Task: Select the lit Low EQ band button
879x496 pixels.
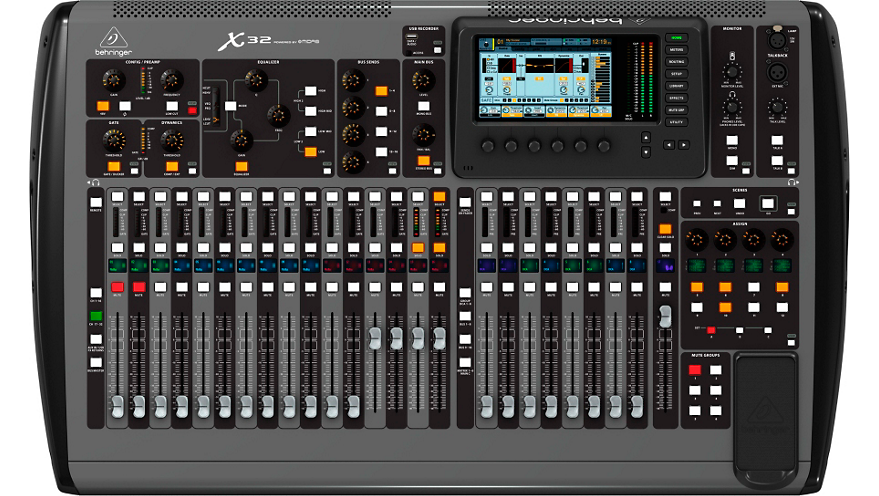Action: 310,152
